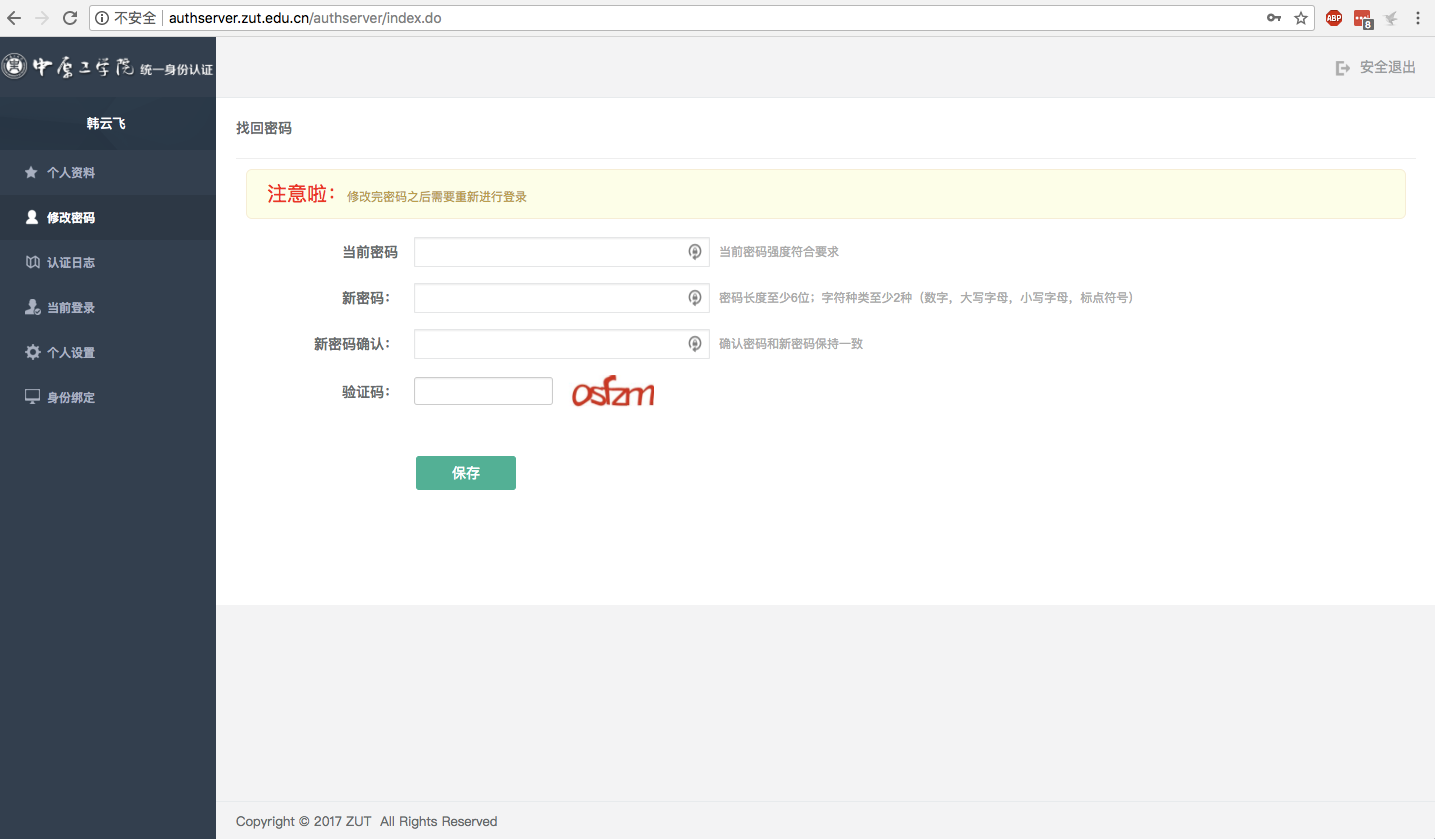Click the 保存 button
The width and height of the screenshot is (1435, 839).
pyautogui.click(x=466, y=473)
